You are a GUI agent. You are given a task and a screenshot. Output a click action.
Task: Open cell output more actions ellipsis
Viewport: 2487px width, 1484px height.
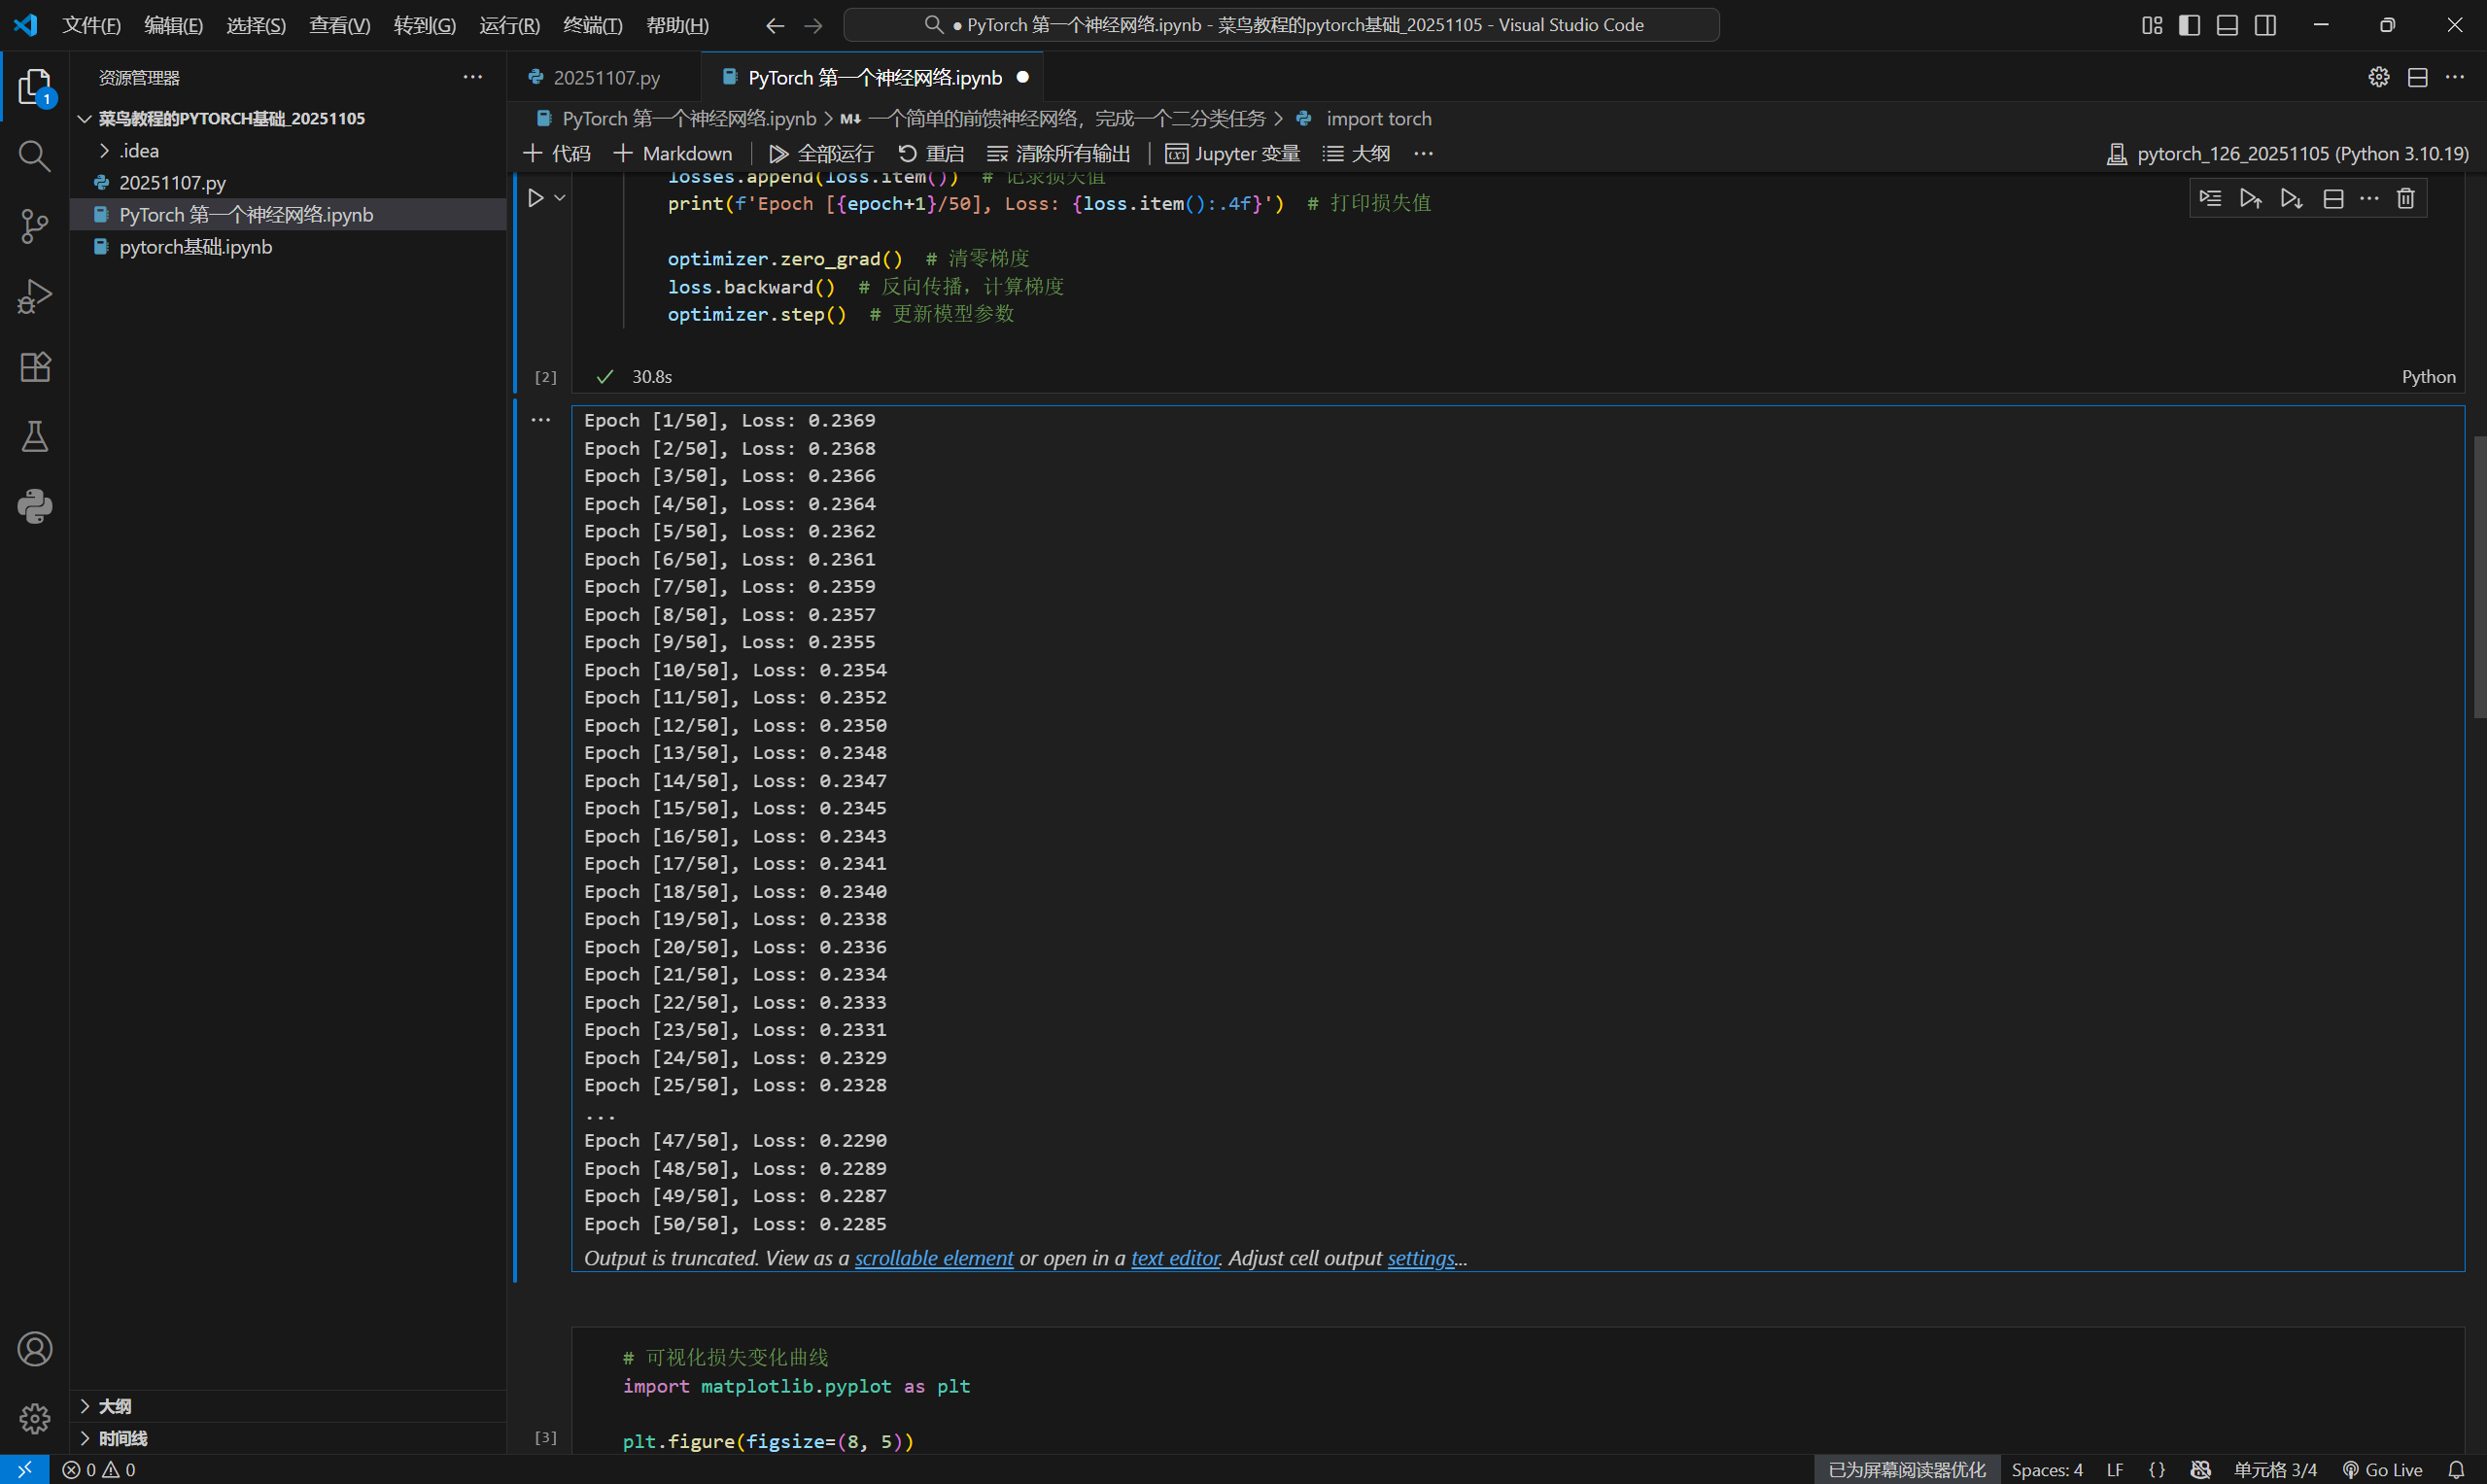[x=541, y=420]
